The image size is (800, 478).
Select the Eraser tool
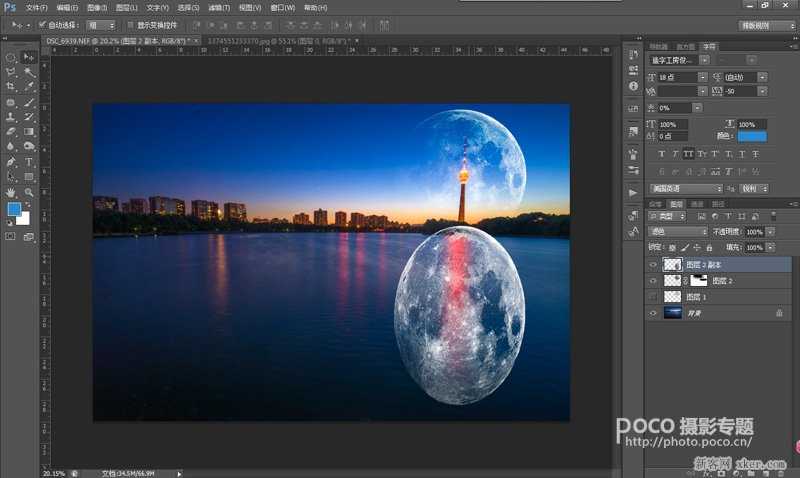(11, 132)
